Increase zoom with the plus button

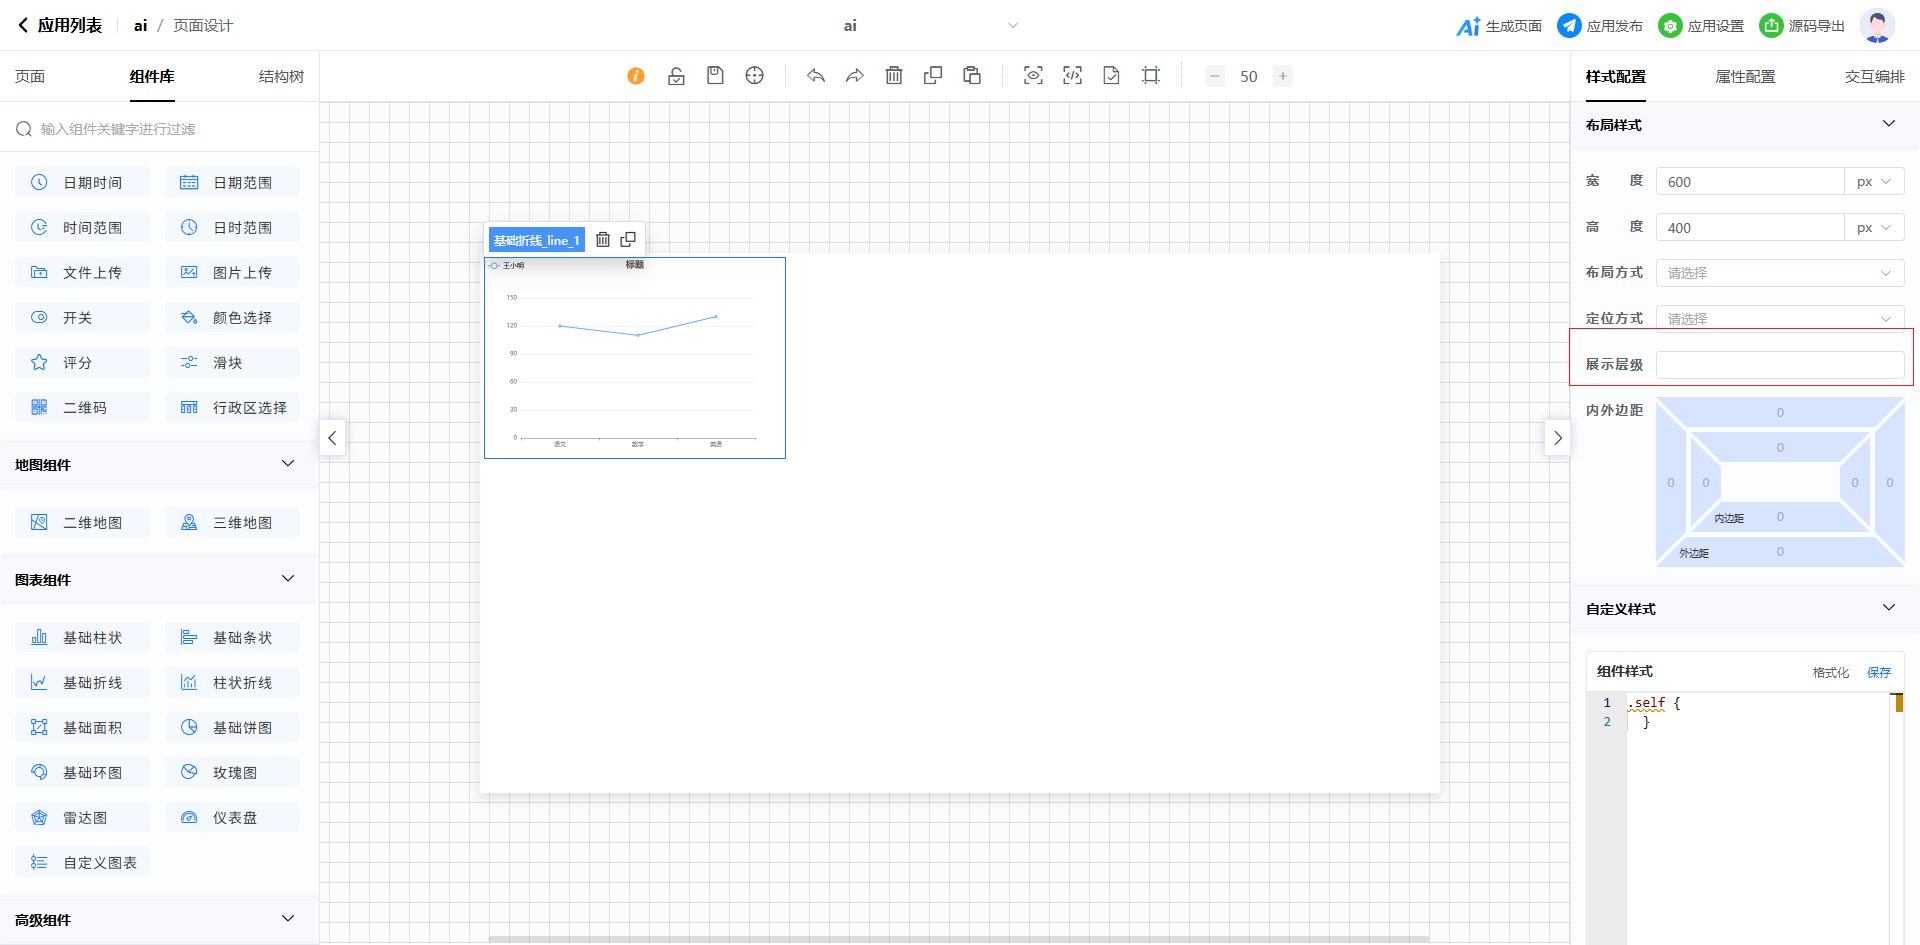[x=1282, y=76]
